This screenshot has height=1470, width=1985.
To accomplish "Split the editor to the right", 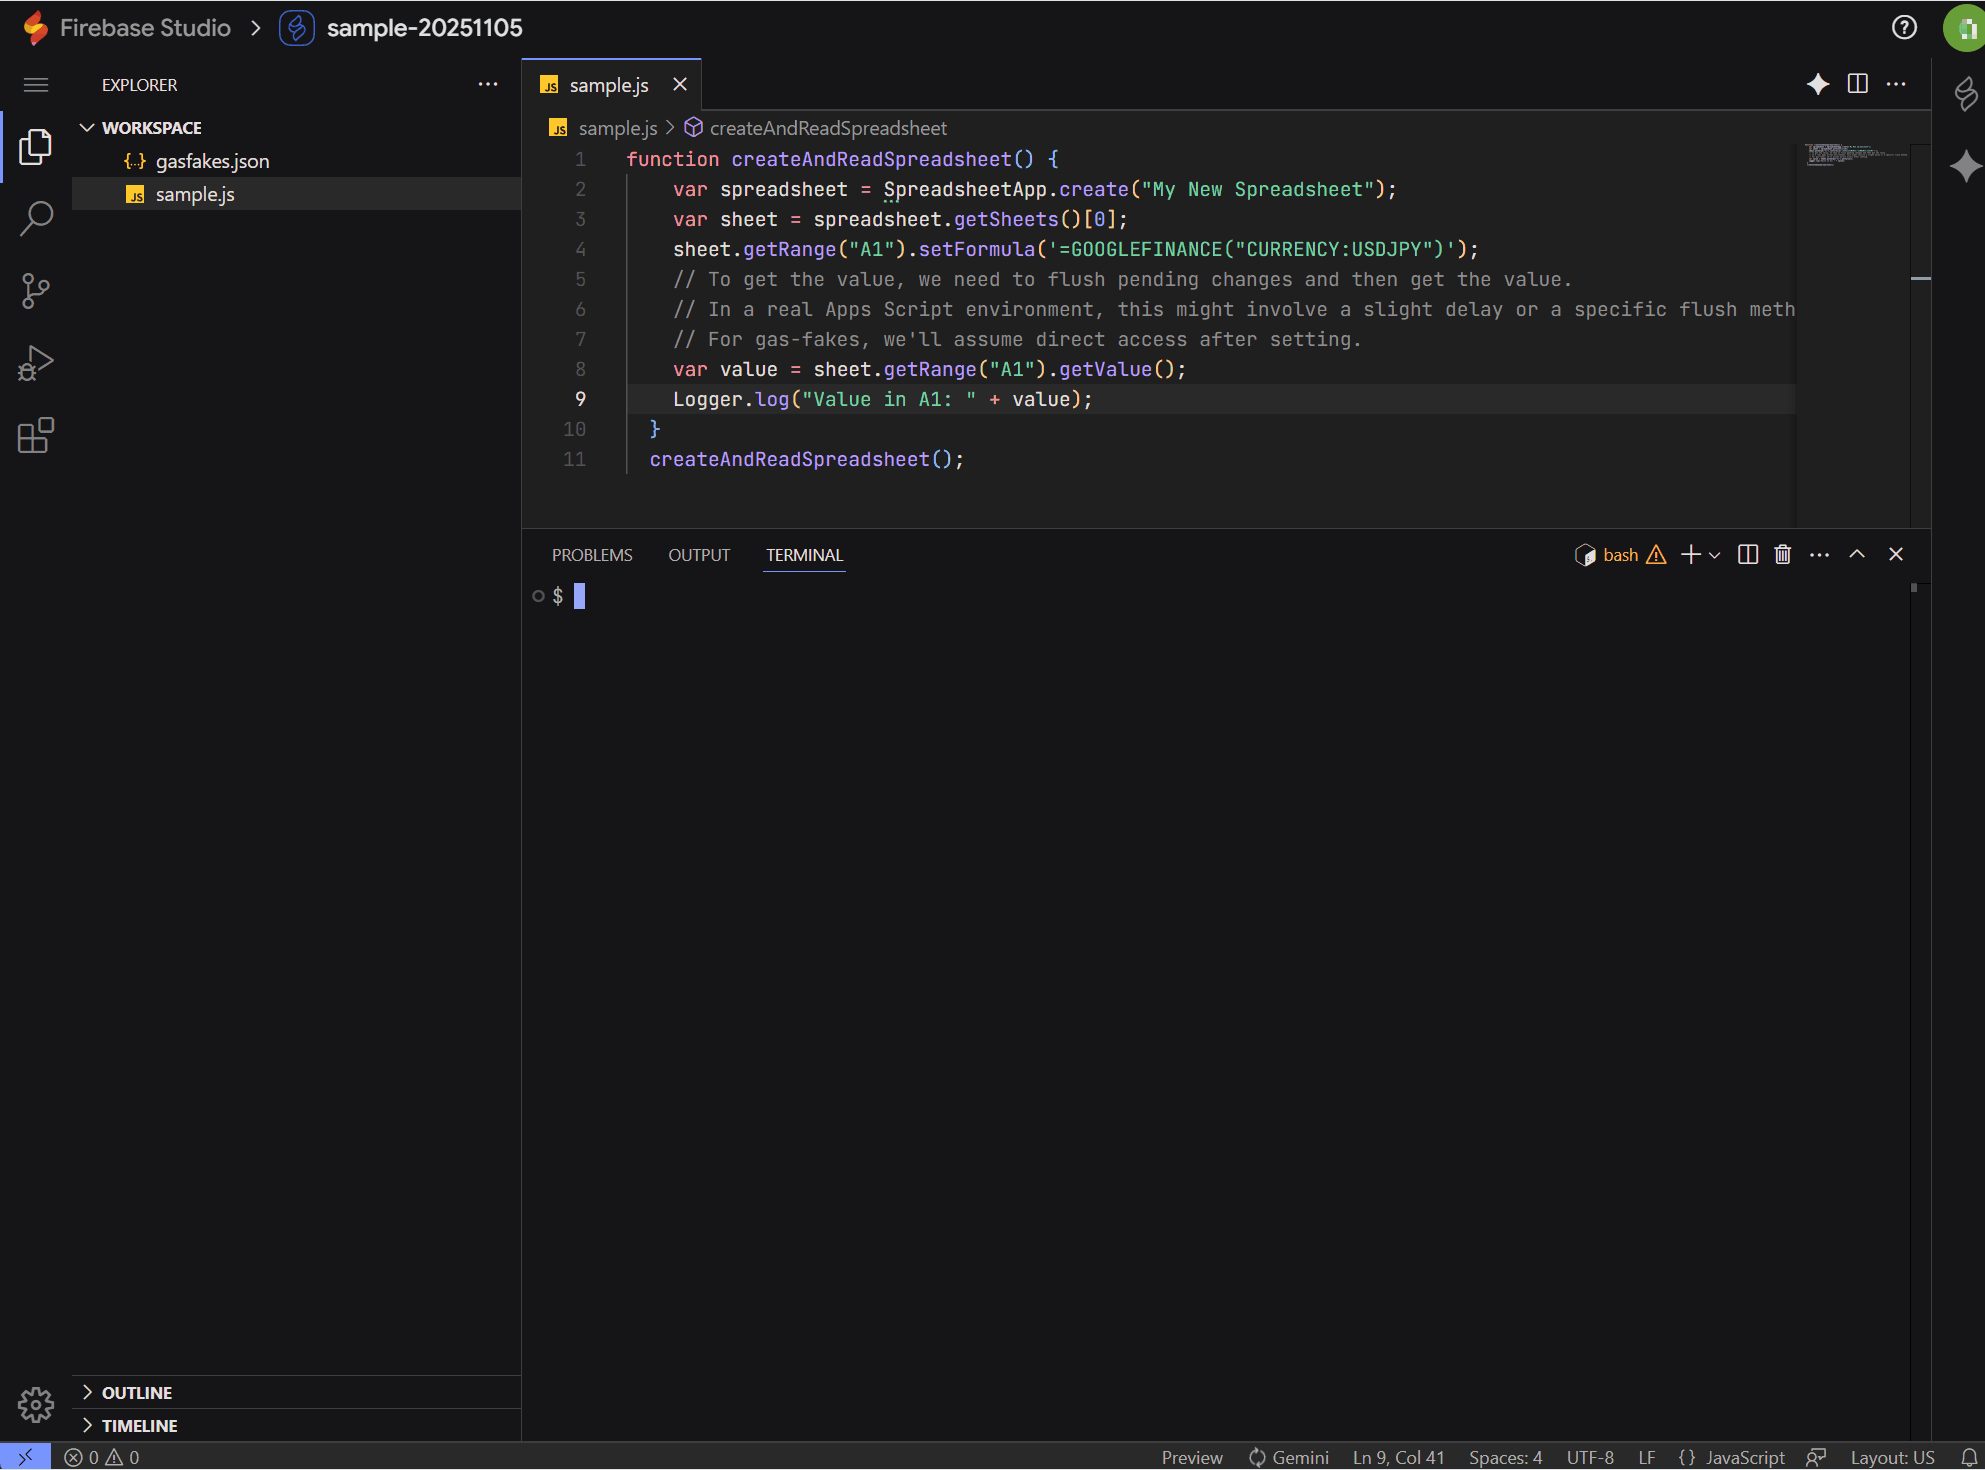I will [1857, 85].
